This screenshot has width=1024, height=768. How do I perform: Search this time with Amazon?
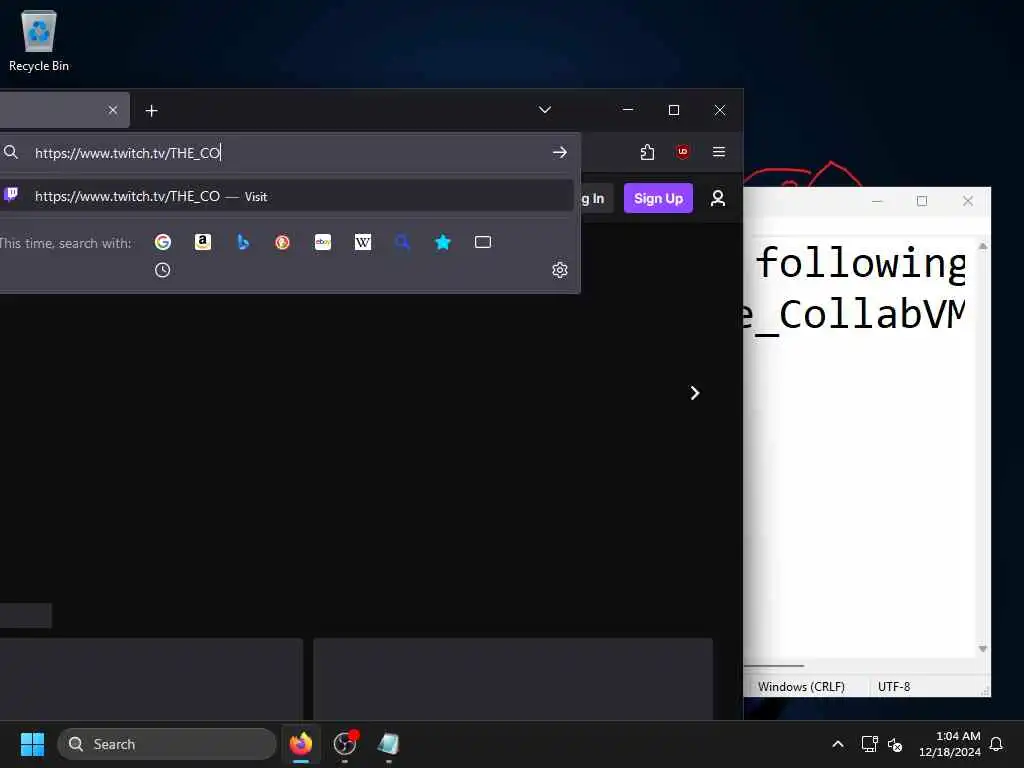pos(202,242)
